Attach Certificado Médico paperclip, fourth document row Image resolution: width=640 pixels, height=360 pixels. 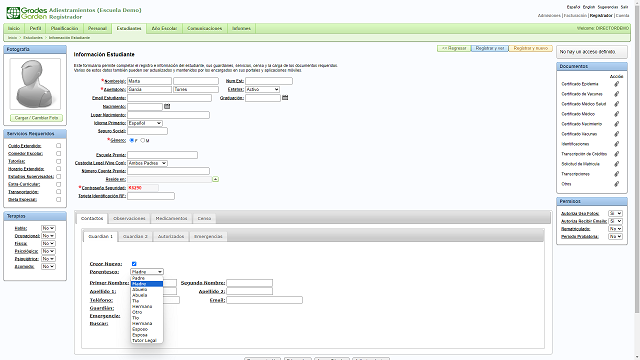[616, 114]
